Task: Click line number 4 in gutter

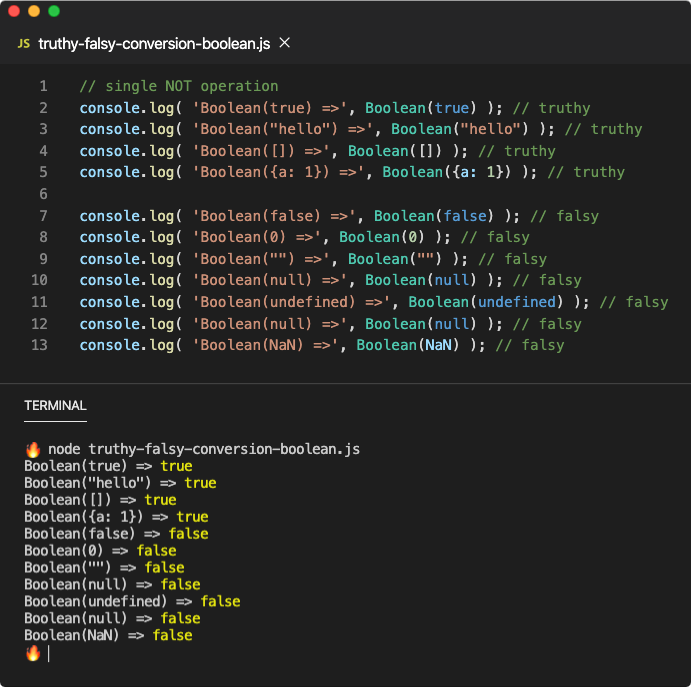Action: pos(43,151)
